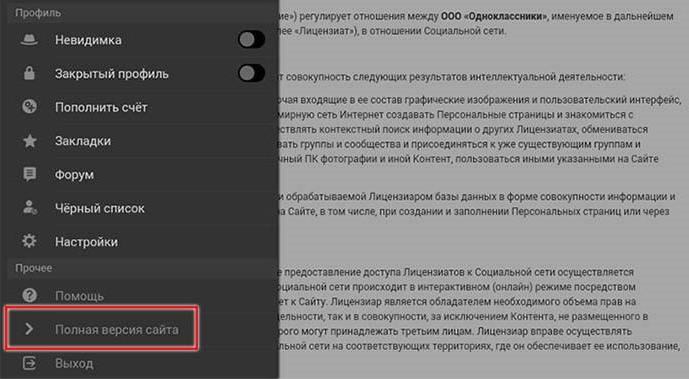
Task: Click the chevron beside Полная версия сайта
Action: coord(29,329)
